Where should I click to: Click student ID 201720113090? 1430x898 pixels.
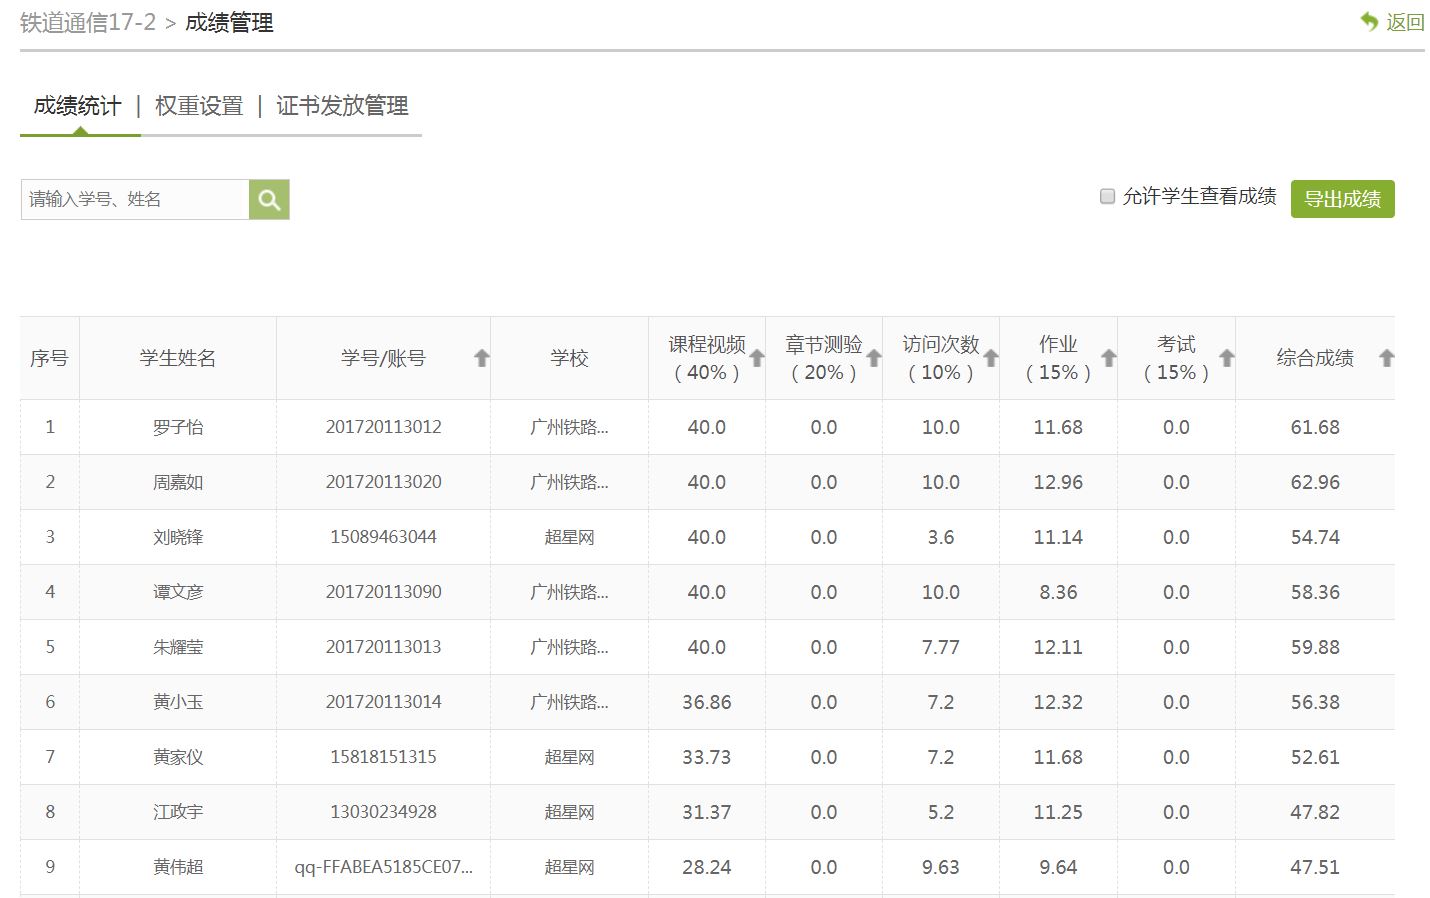click(383, 592)
